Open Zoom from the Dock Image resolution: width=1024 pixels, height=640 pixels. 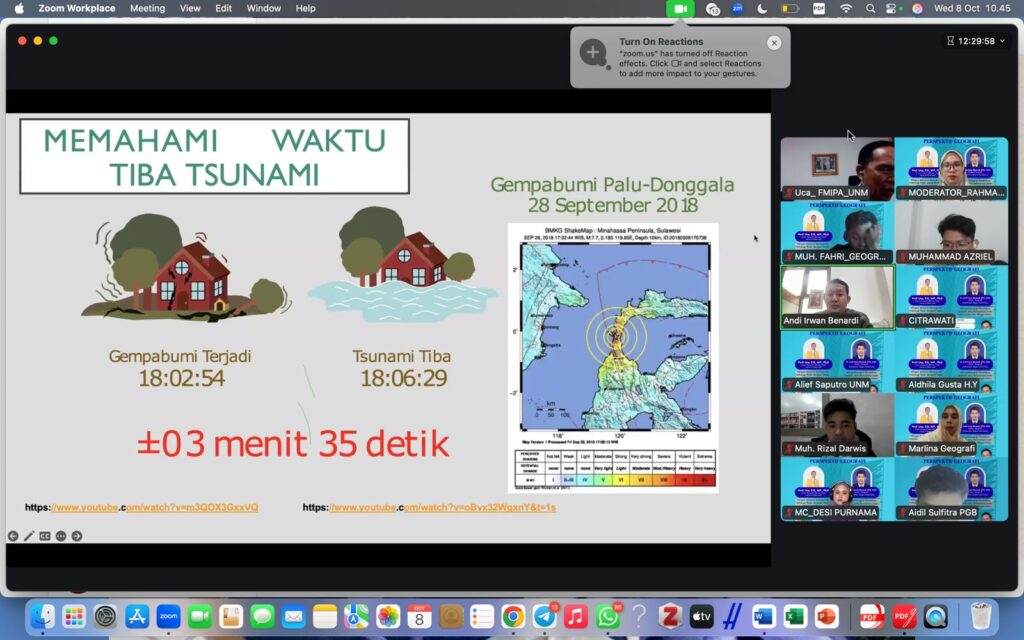pos(168,616)
